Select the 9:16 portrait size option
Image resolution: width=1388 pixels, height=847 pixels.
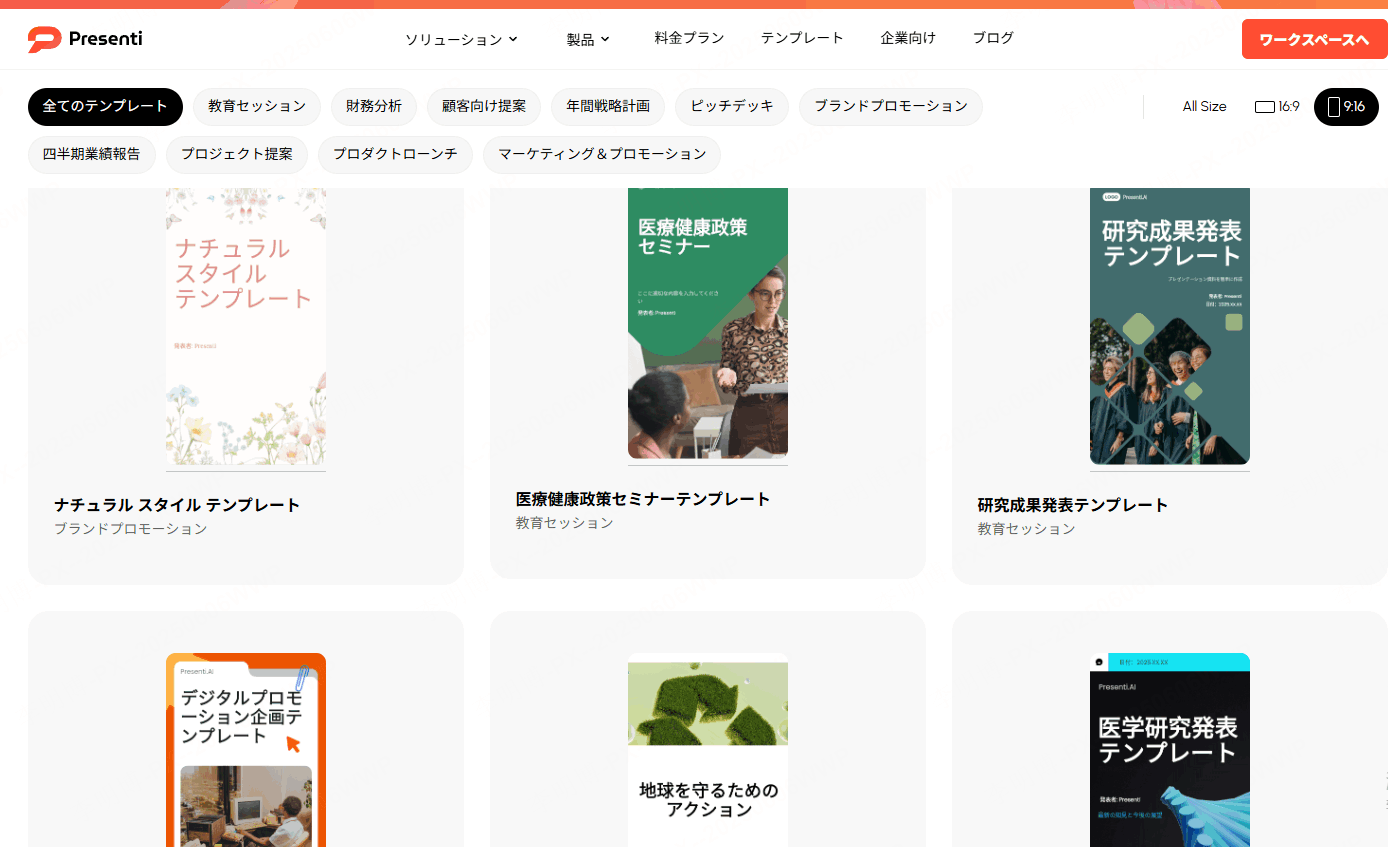(1346, 107)
